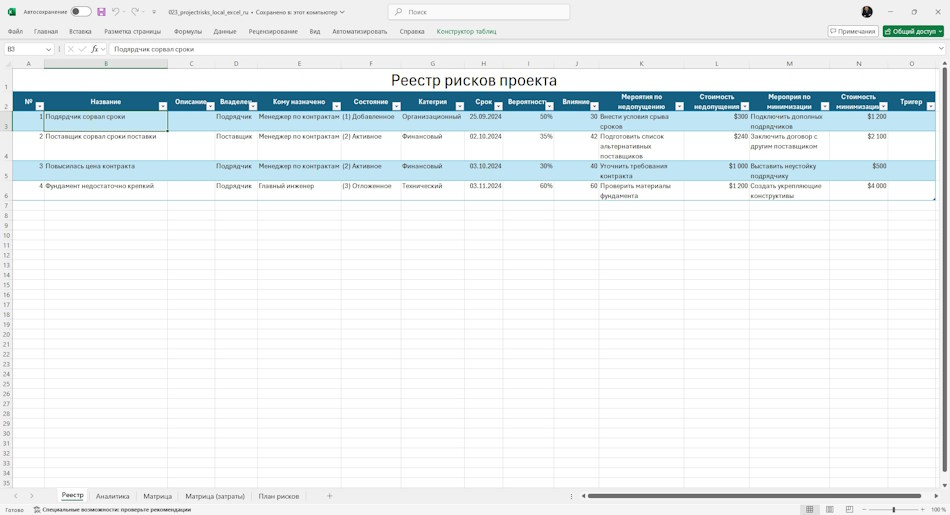950x515 pixels.
Task: Click the next sheet navigation arrow
Action: click(32, 496)
